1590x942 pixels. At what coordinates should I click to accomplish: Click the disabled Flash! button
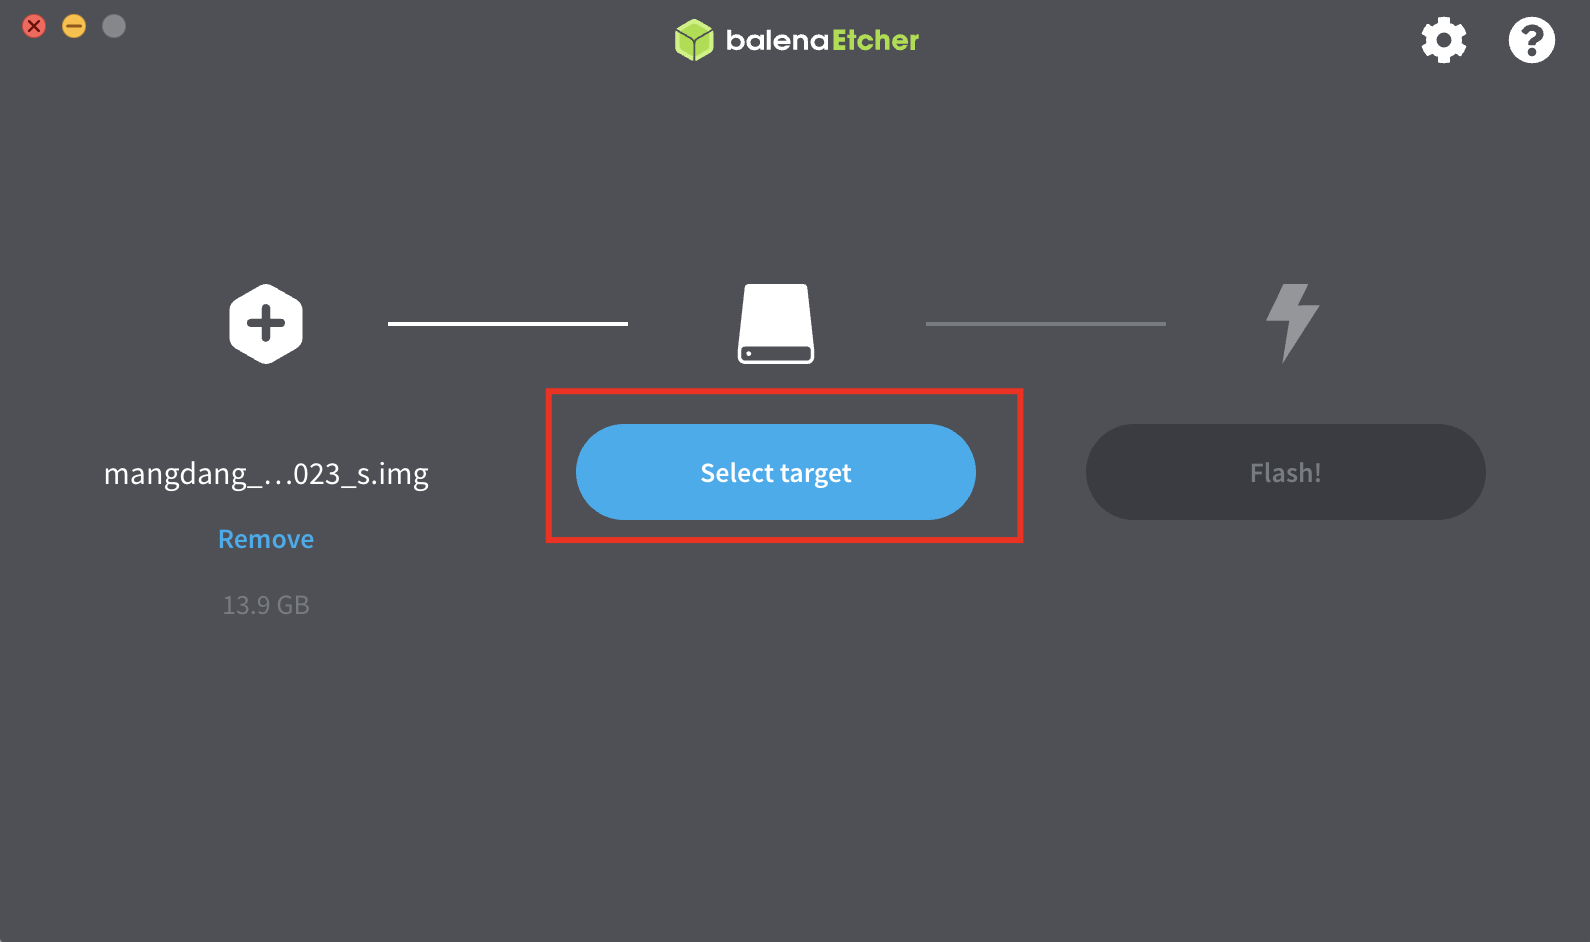tap(1286, 472)
